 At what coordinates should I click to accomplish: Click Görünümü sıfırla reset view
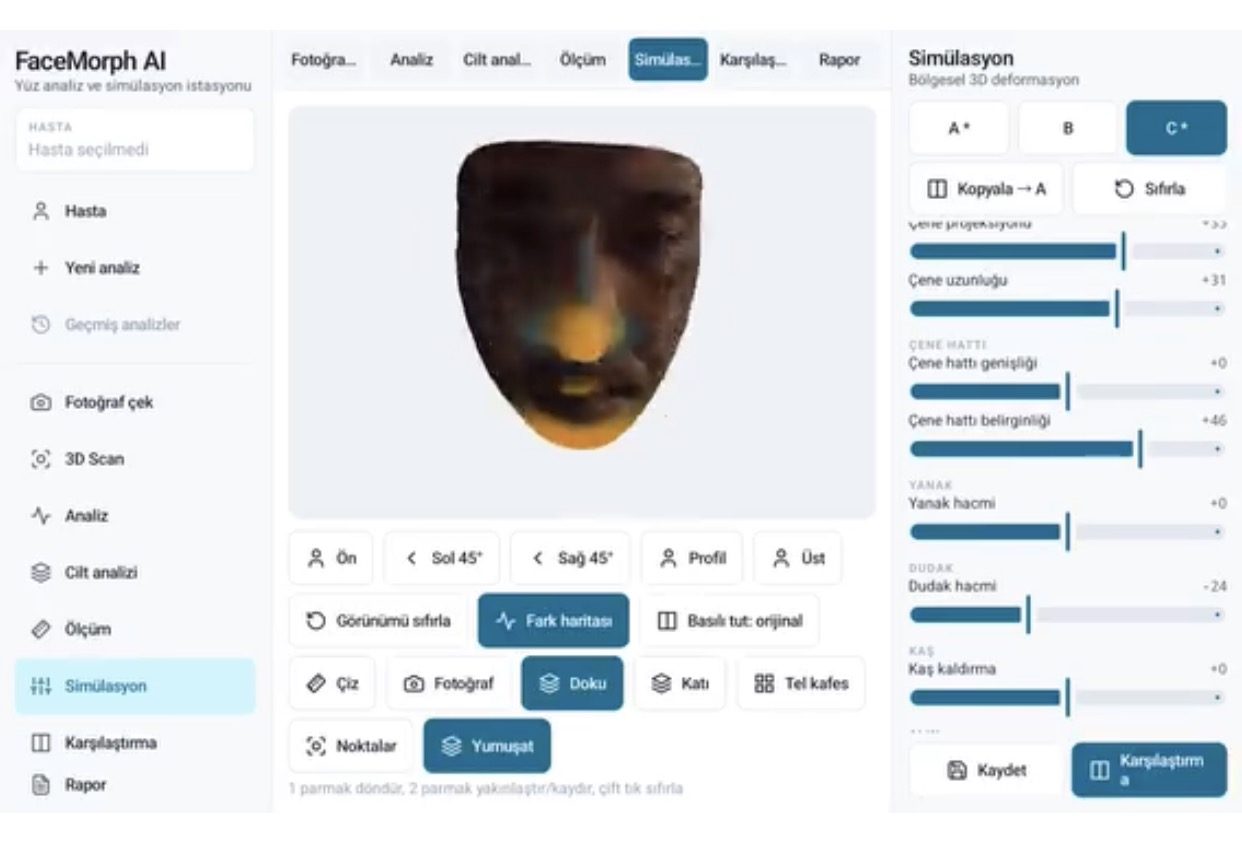pos(378,621)
